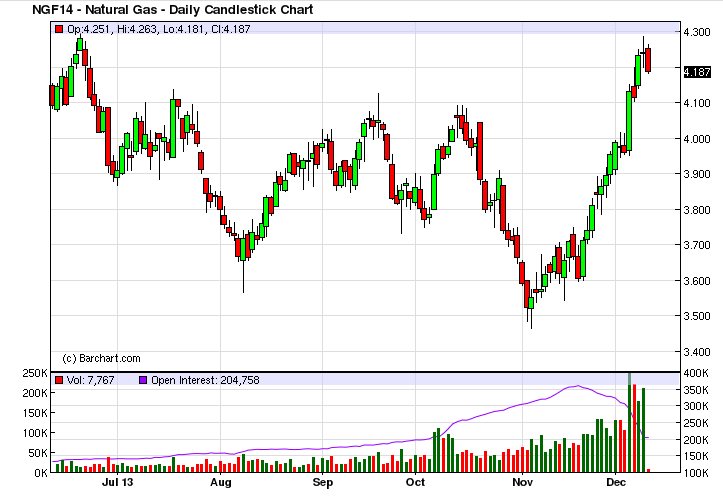Click the 350K open interest axis label
Image resolution: width=723 pixels, height=497 pixels.
[696, 390]
